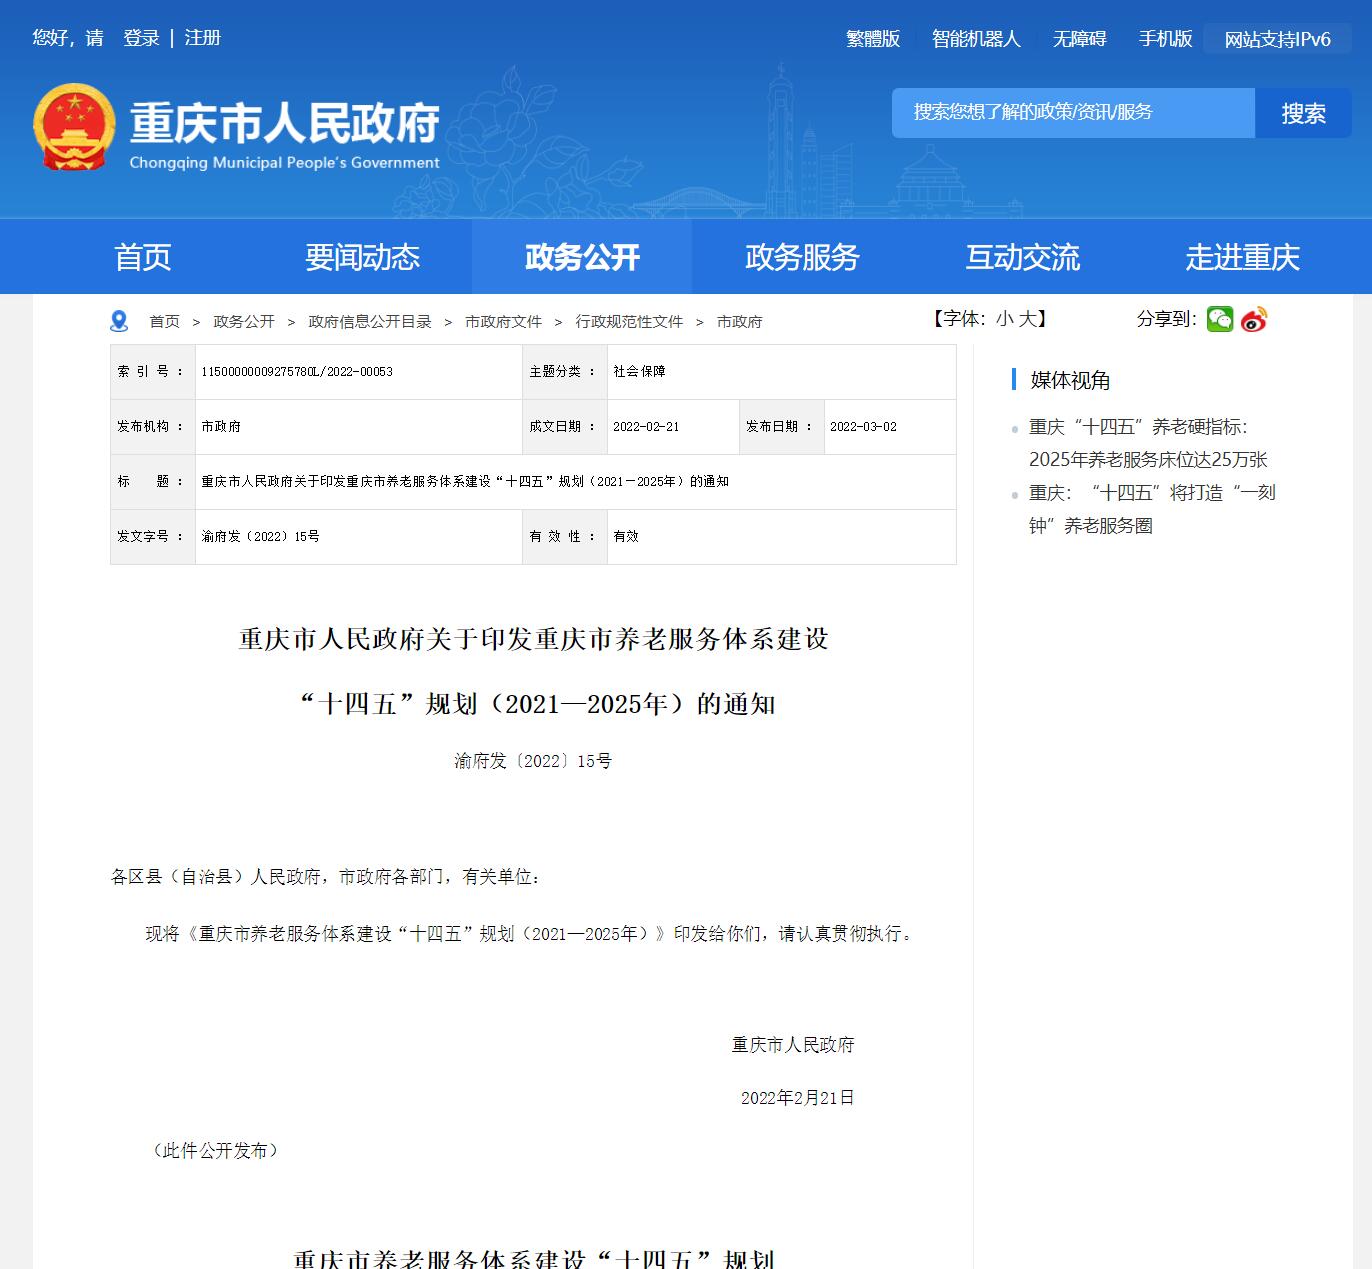Open the 手机版 mobile version
The image size is (1372, 1269).
point(1164,38)
